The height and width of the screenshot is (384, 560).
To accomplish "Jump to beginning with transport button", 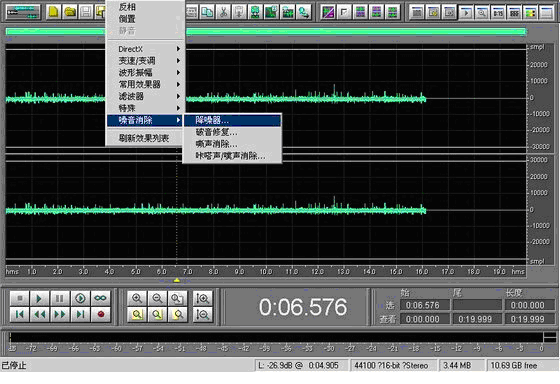I will click(20, 314).
